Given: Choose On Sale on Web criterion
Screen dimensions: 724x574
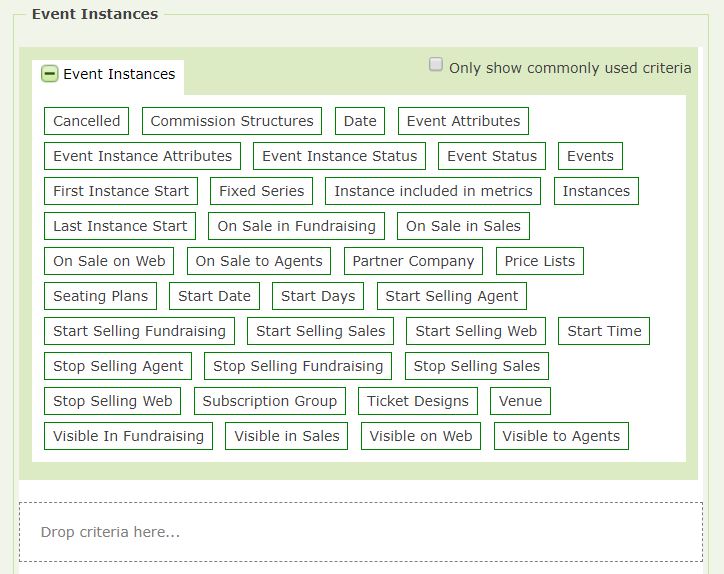Looking at the screenshot, I should [109, 261].
